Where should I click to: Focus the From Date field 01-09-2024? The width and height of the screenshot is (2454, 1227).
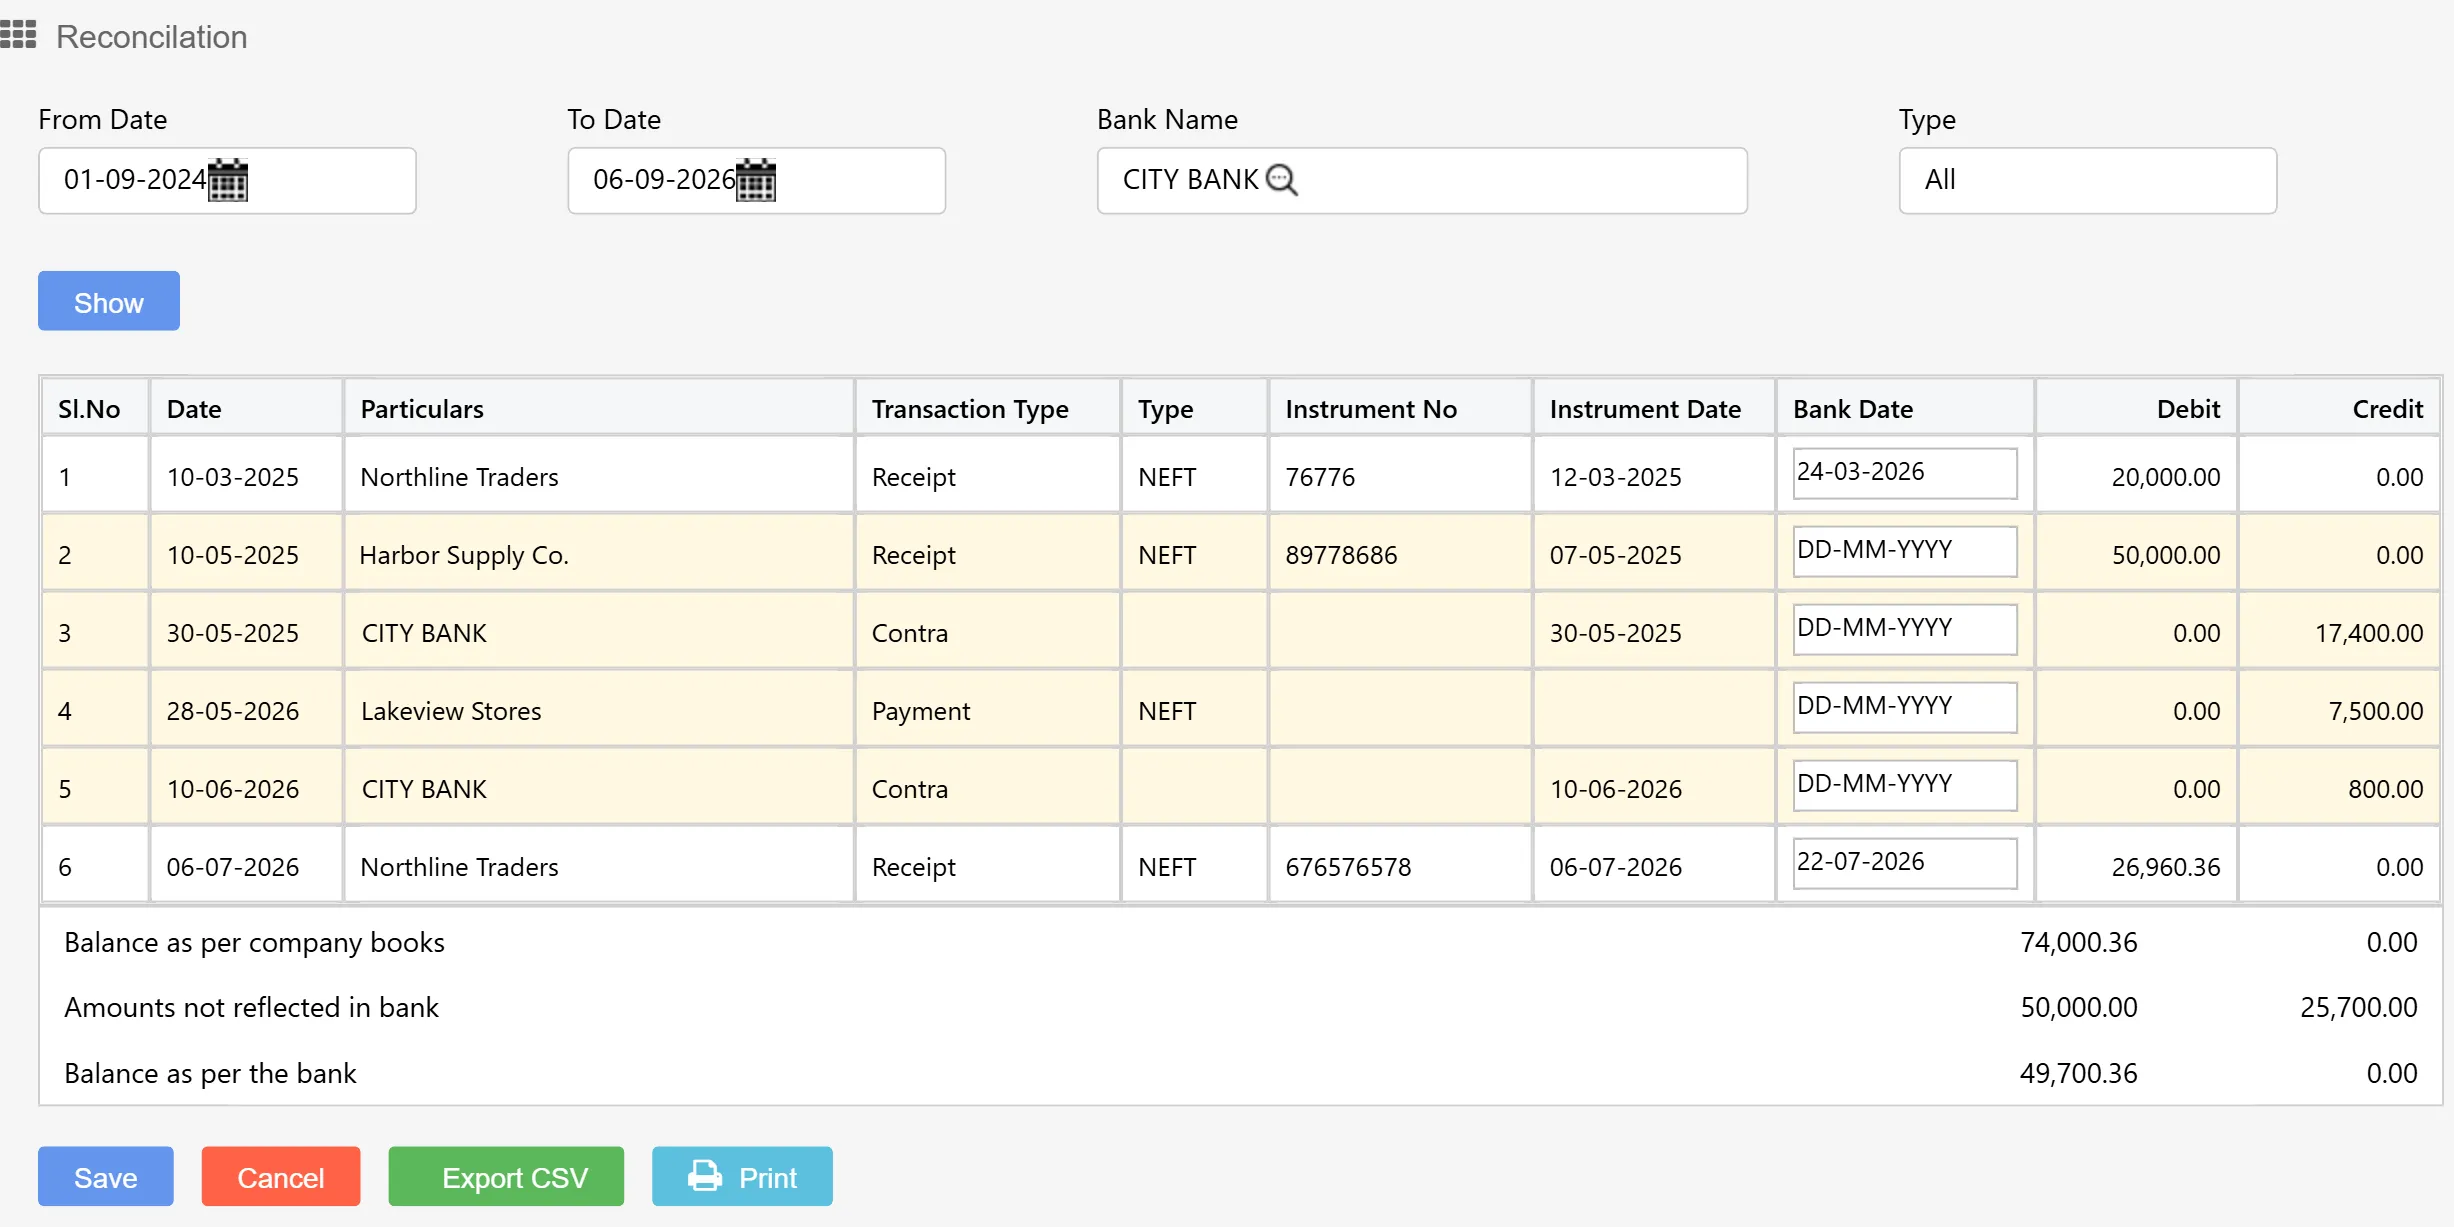click(227, 181)
